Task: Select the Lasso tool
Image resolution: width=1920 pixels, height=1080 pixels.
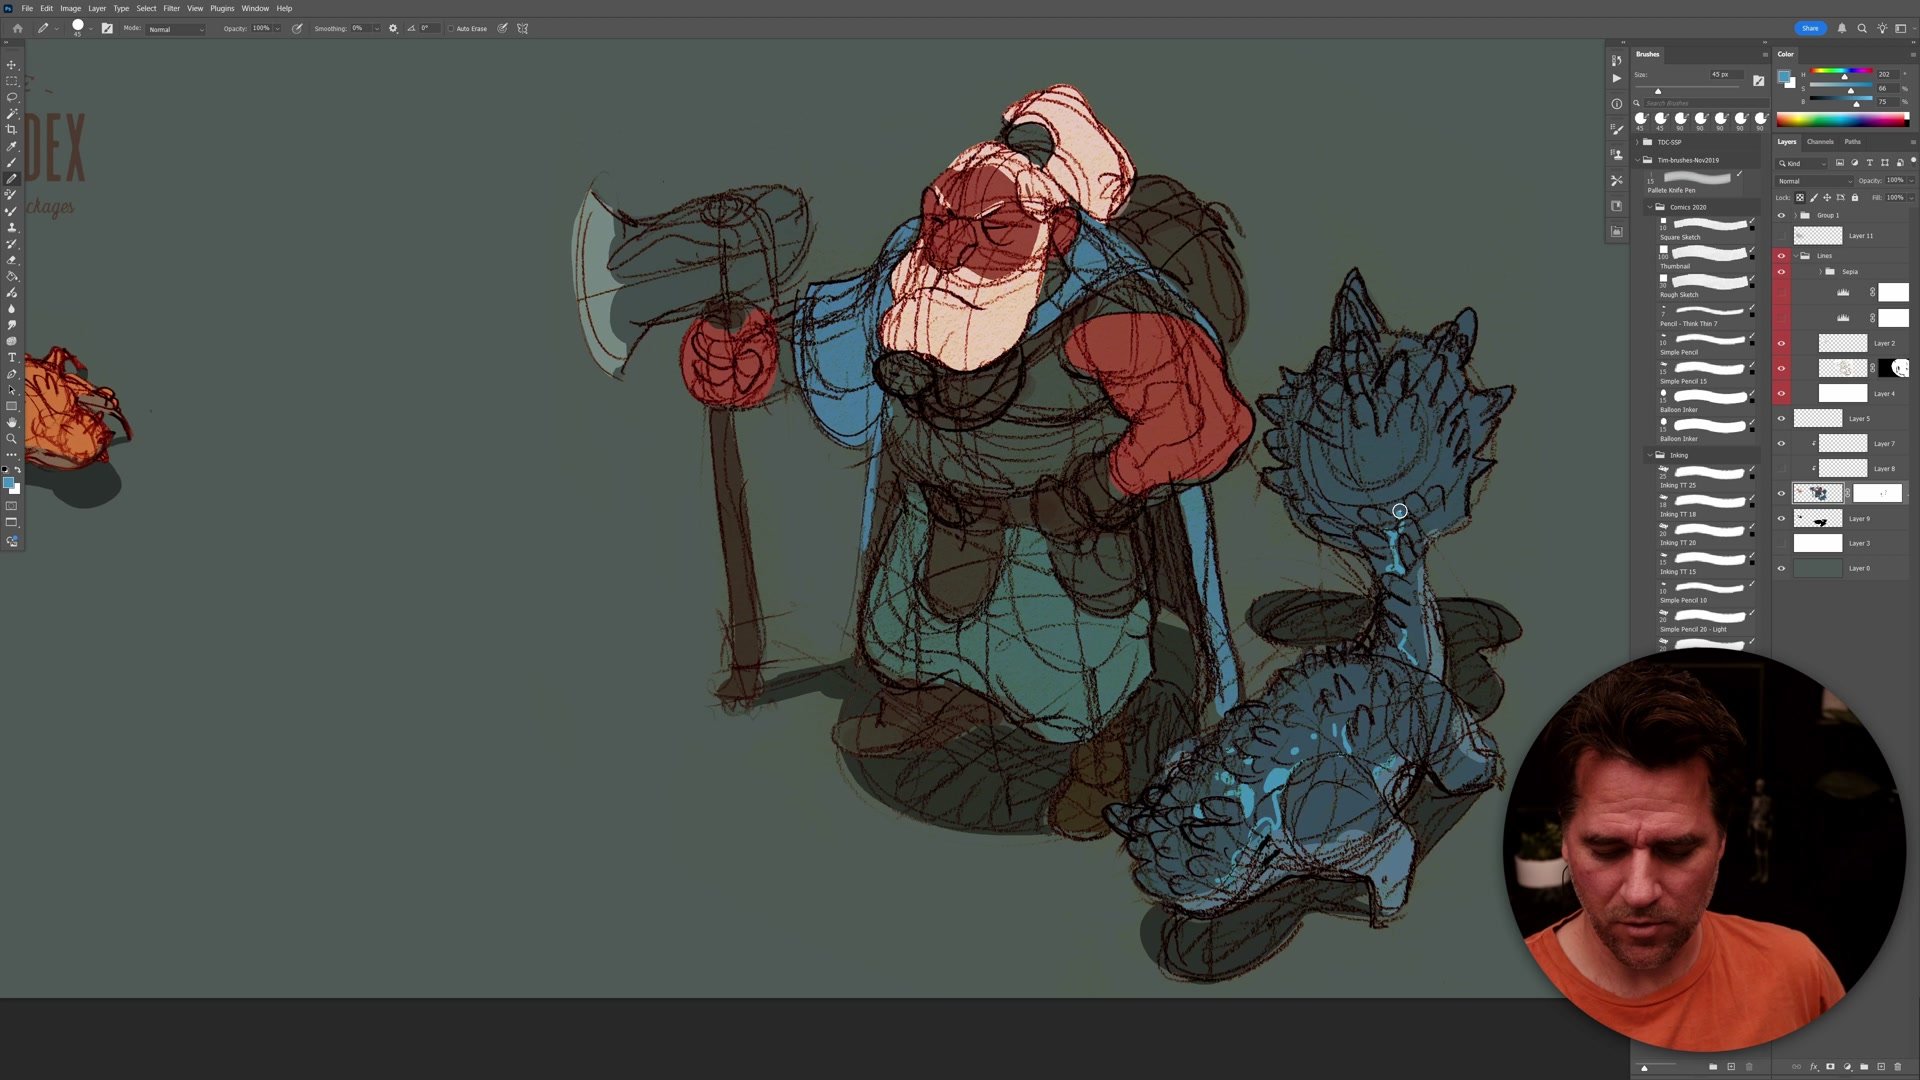Action: 12,97
